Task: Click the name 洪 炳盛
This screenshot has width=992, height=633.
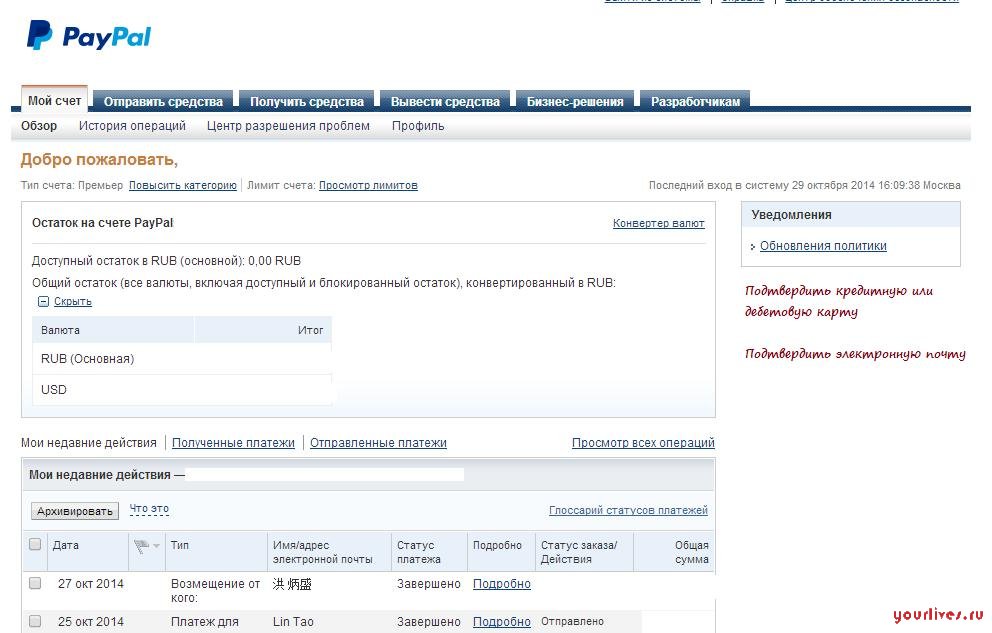Action: point(292,584)
